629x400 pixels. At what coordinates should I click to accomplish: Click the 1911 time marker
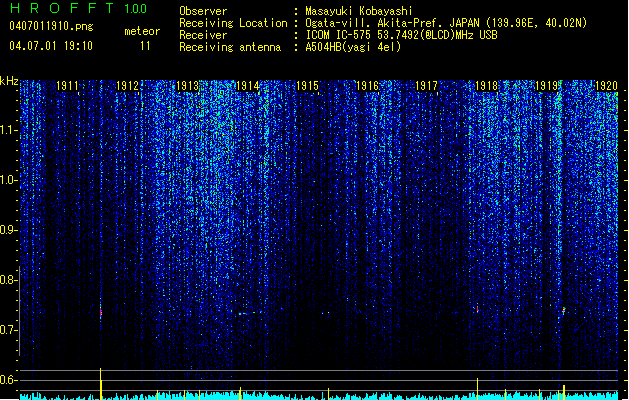67,86
